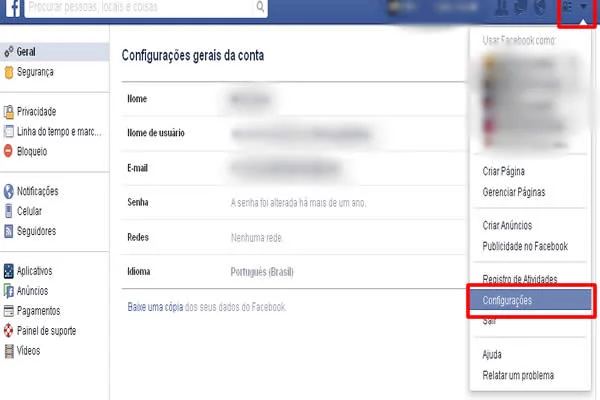Choose Criar Página from dropdown menu
The image size is (600, 400).
tap(504, 171)
